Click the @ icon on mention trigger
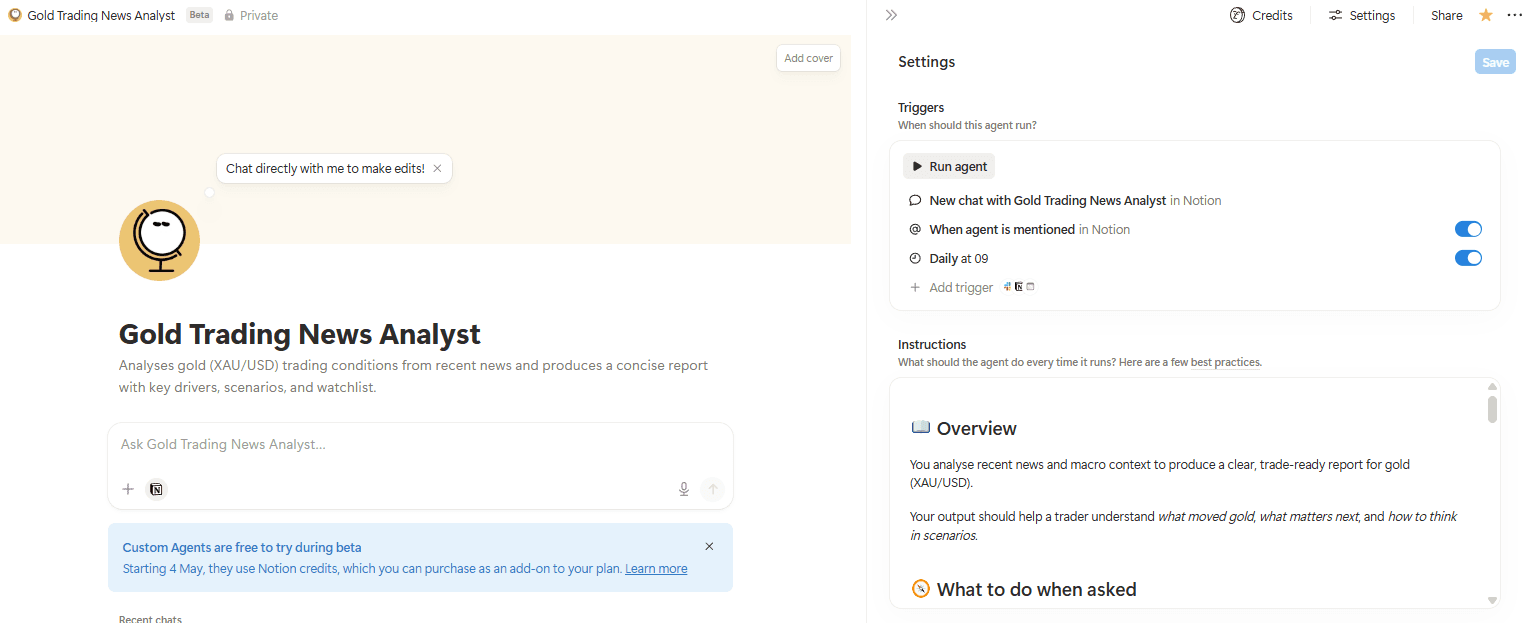This screenshot has height=623, width=1522. pos(915,229)
